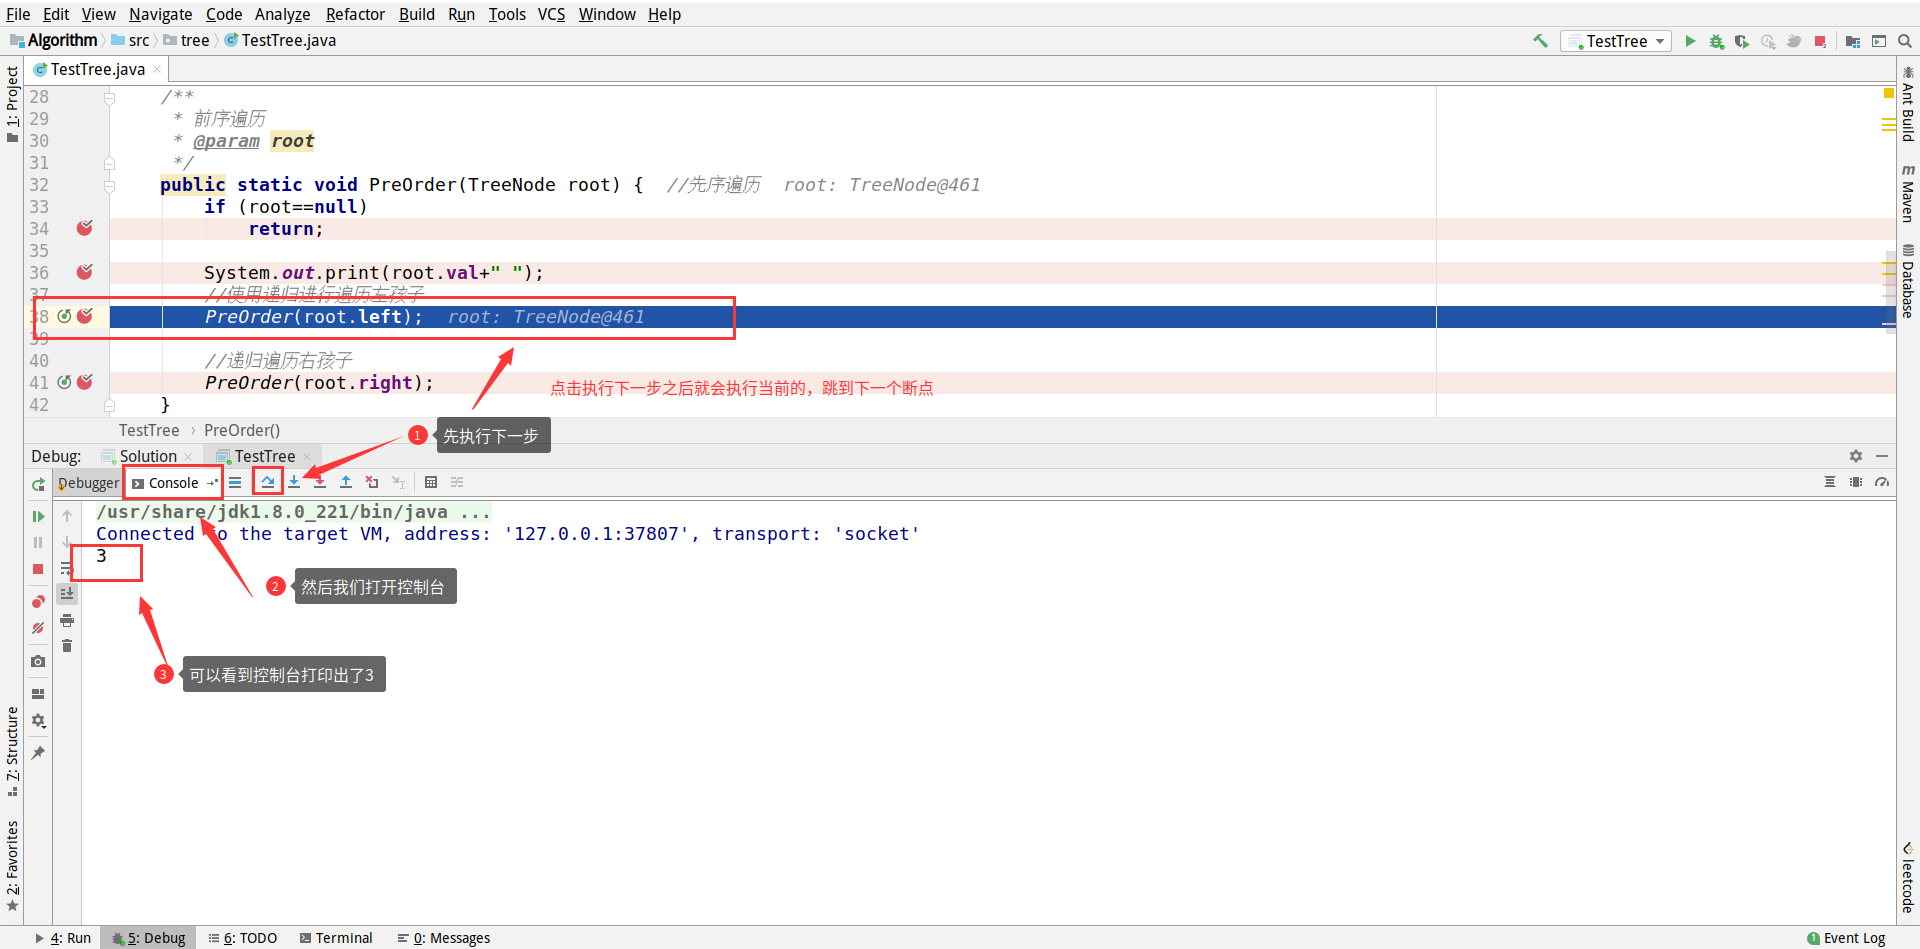Click the console up-arrow stack trace icon
The width and height of the screenshot is (1920, 949).
click(67, 516)
